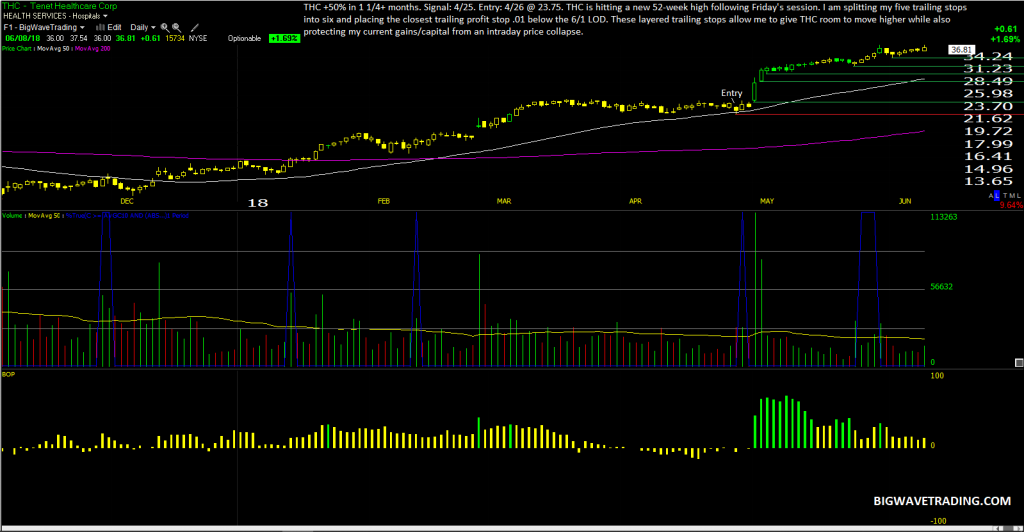Click the 18 year marker on time axis

point(258,203)
